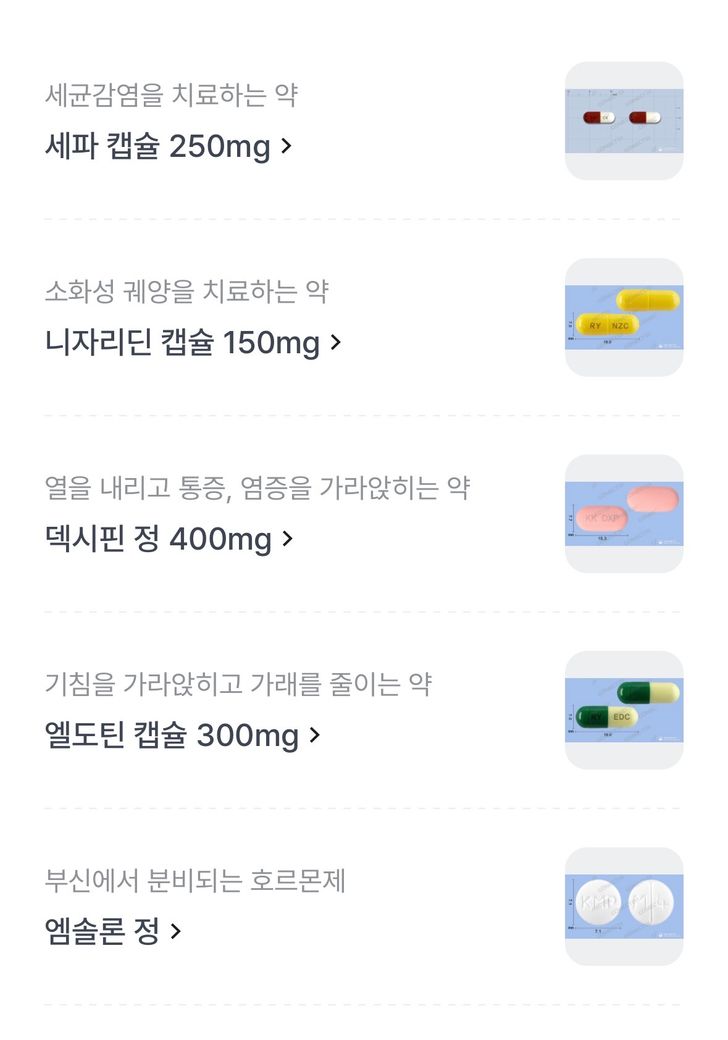This screenshot has height=1040, width=728.
Task: Tap the 기침을 가라앉히고 가래를 줄이는 약 text
Action: point(238,685)
